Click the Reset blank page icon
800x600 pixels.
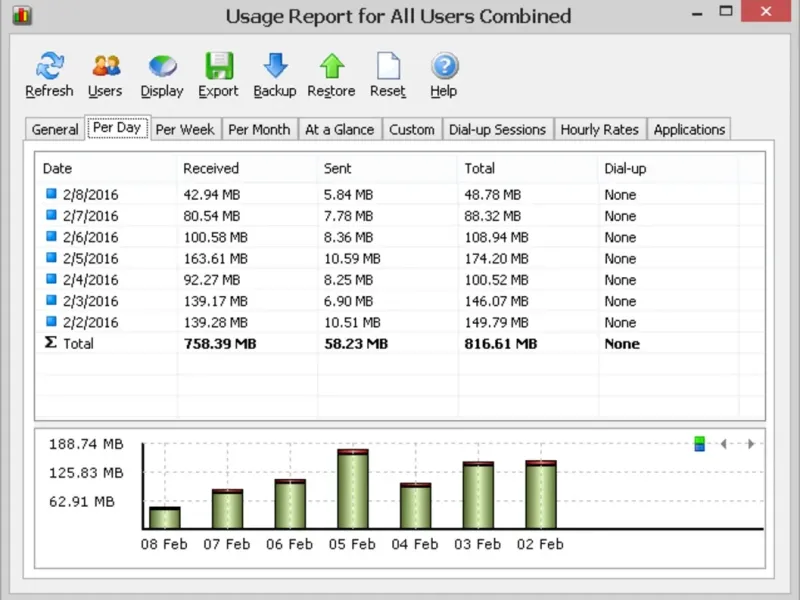click(388, 66)
